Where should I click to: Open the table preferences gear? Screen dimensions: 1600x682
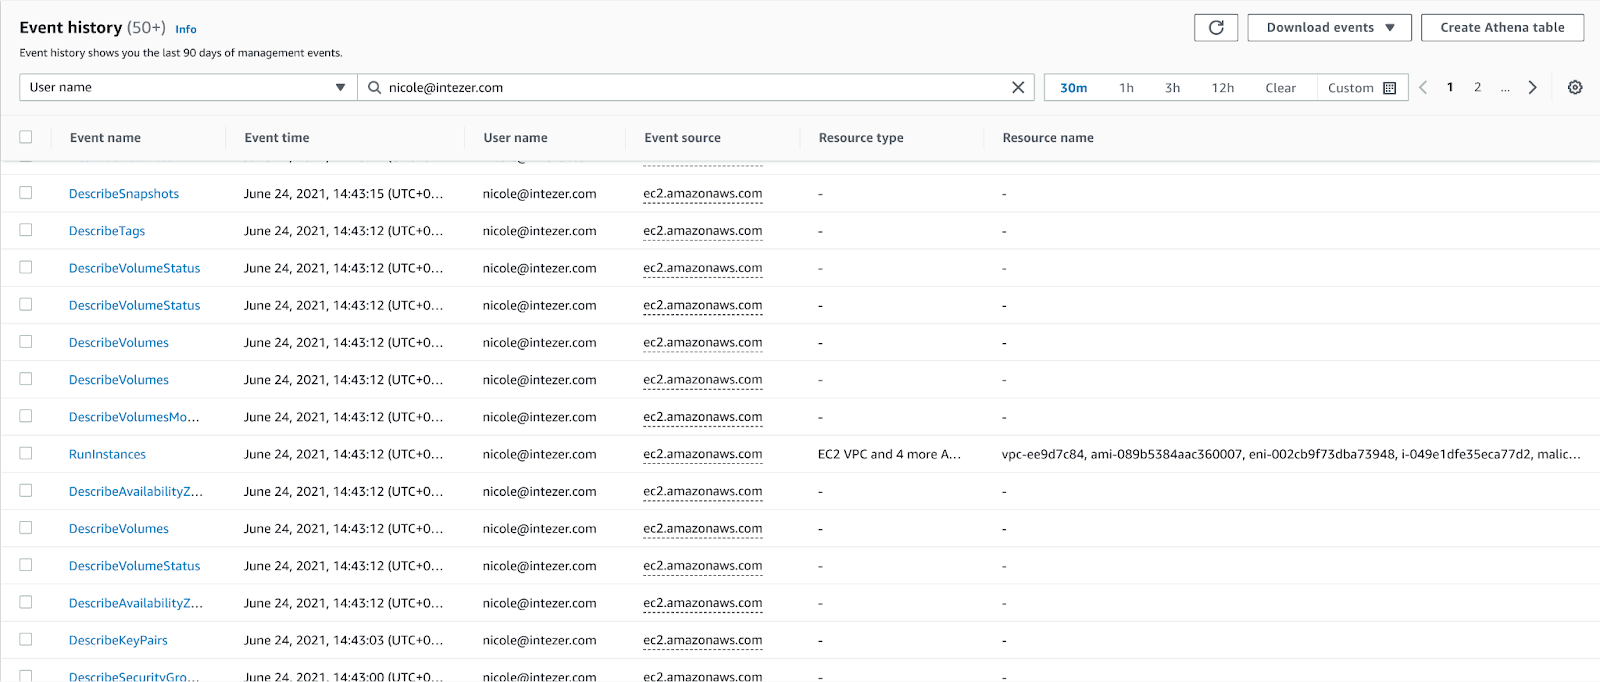(1575, 87)
